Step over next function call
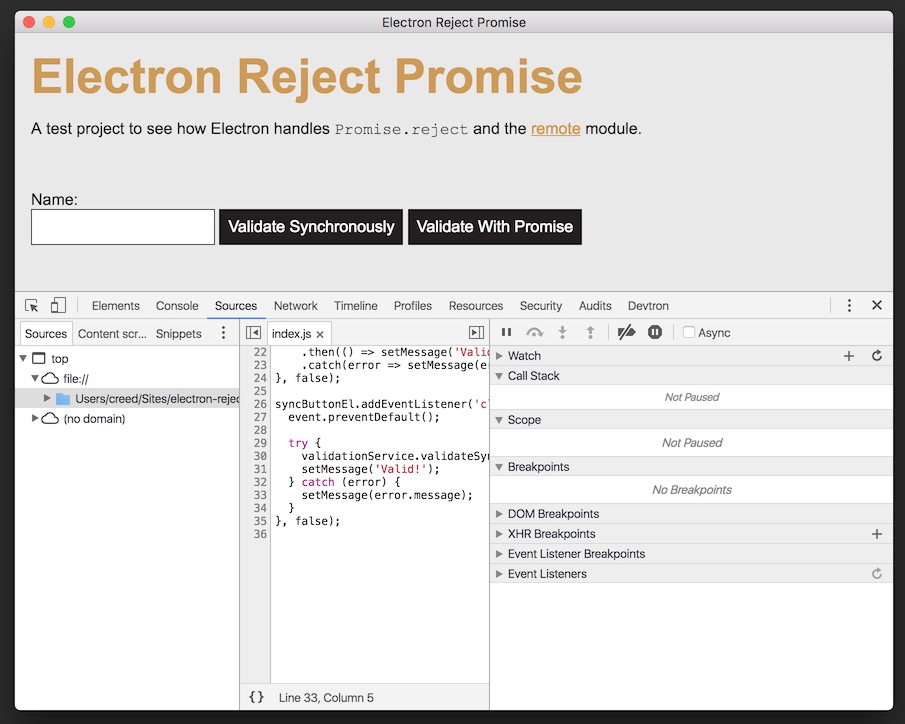The height and width of the screenshot is (724, 905). [534, 333]
